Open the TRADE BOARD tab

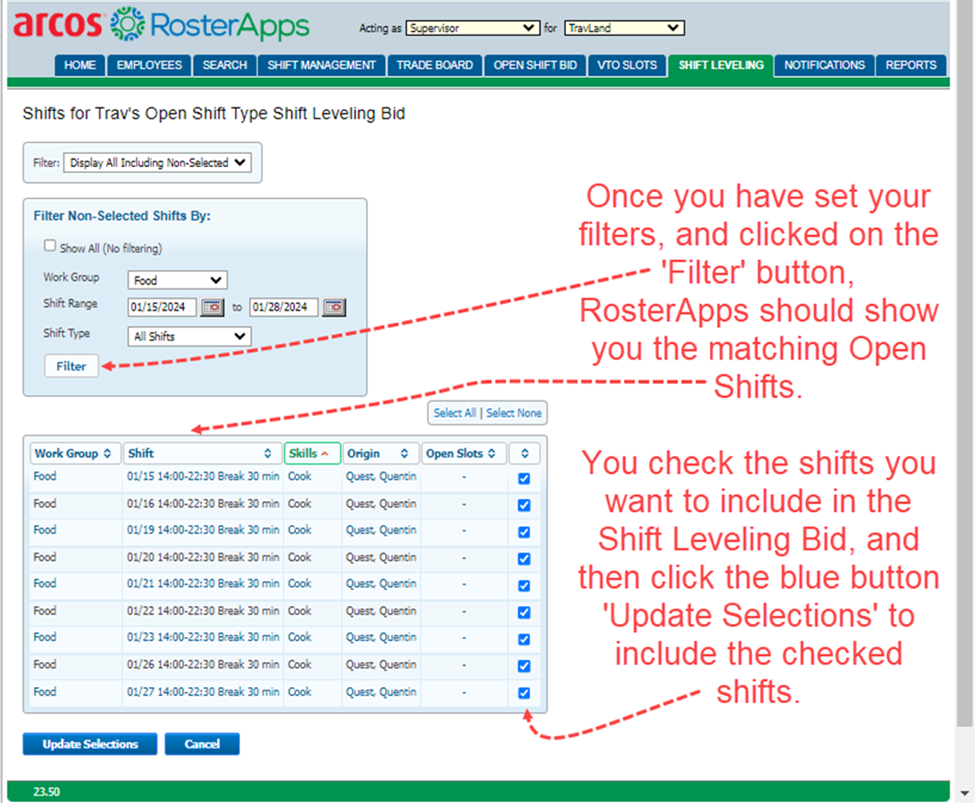click(x=434, y=64)
